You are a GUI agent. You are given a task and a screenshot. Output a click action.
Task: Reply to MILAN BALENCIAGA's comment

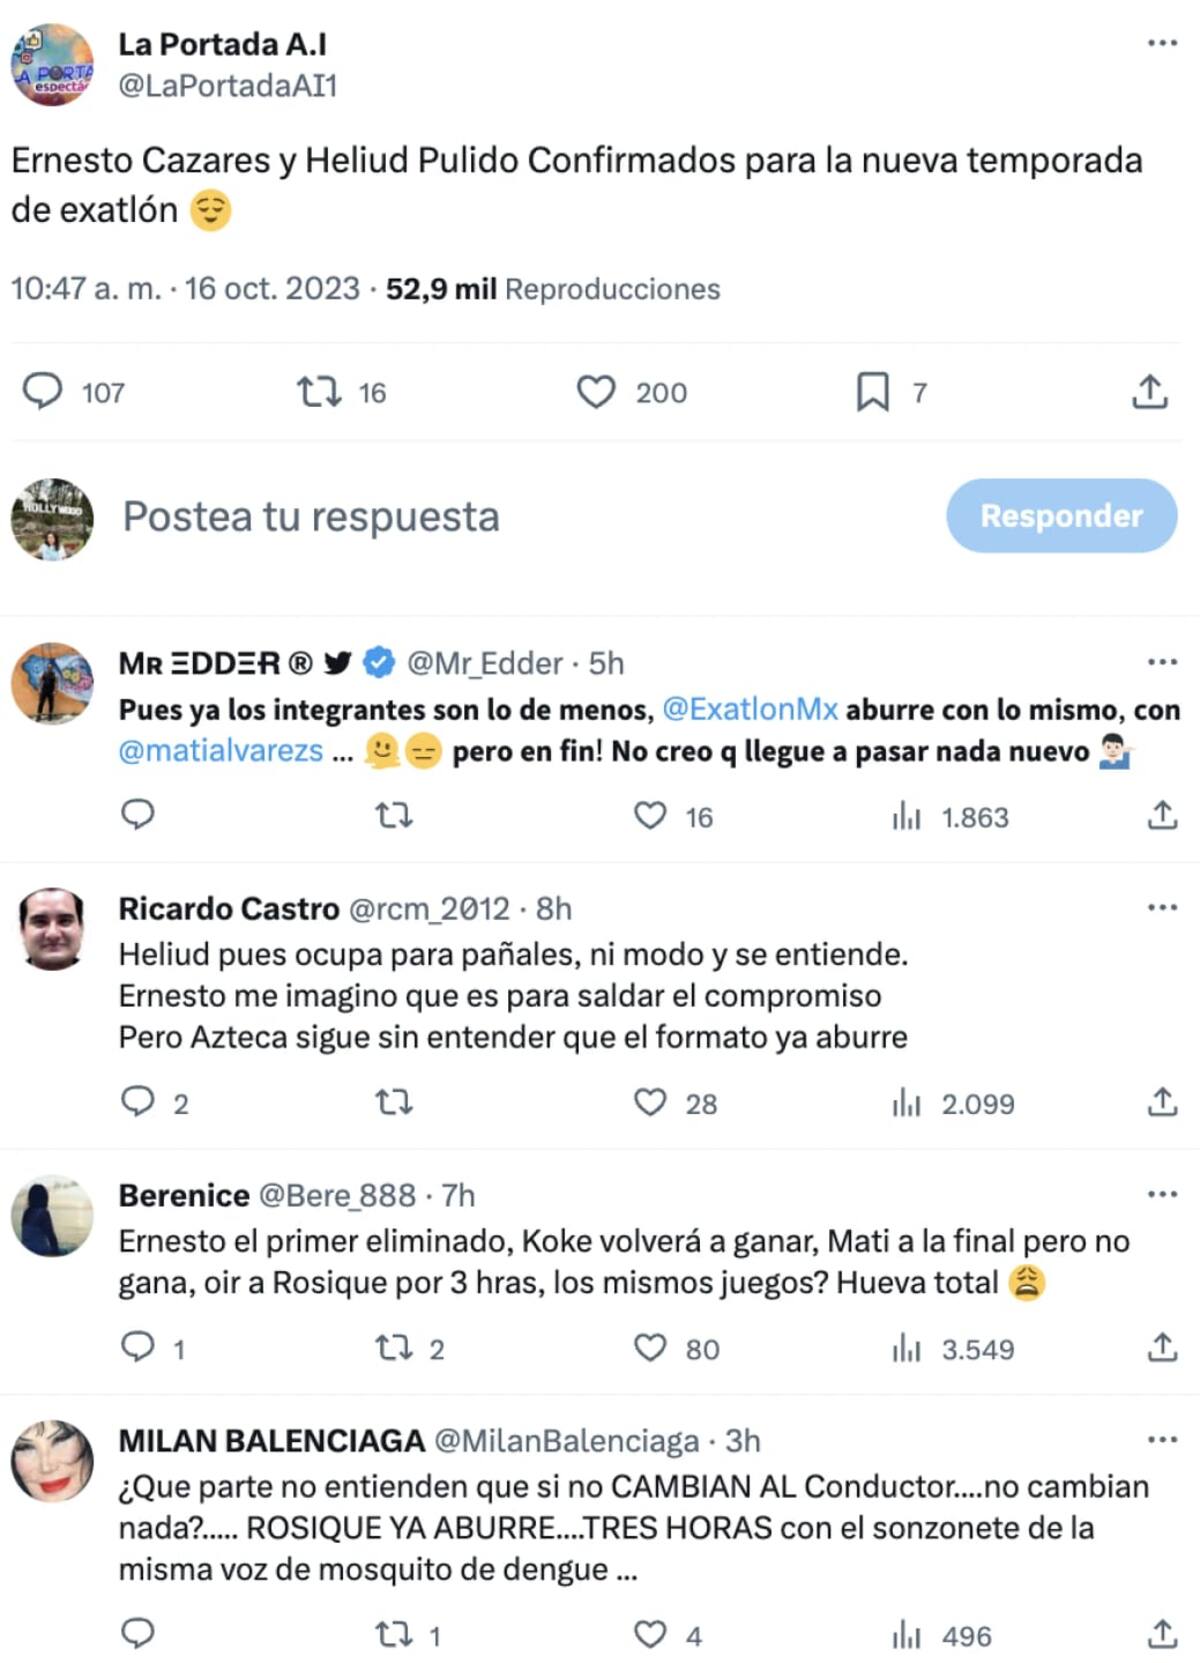138,1634
